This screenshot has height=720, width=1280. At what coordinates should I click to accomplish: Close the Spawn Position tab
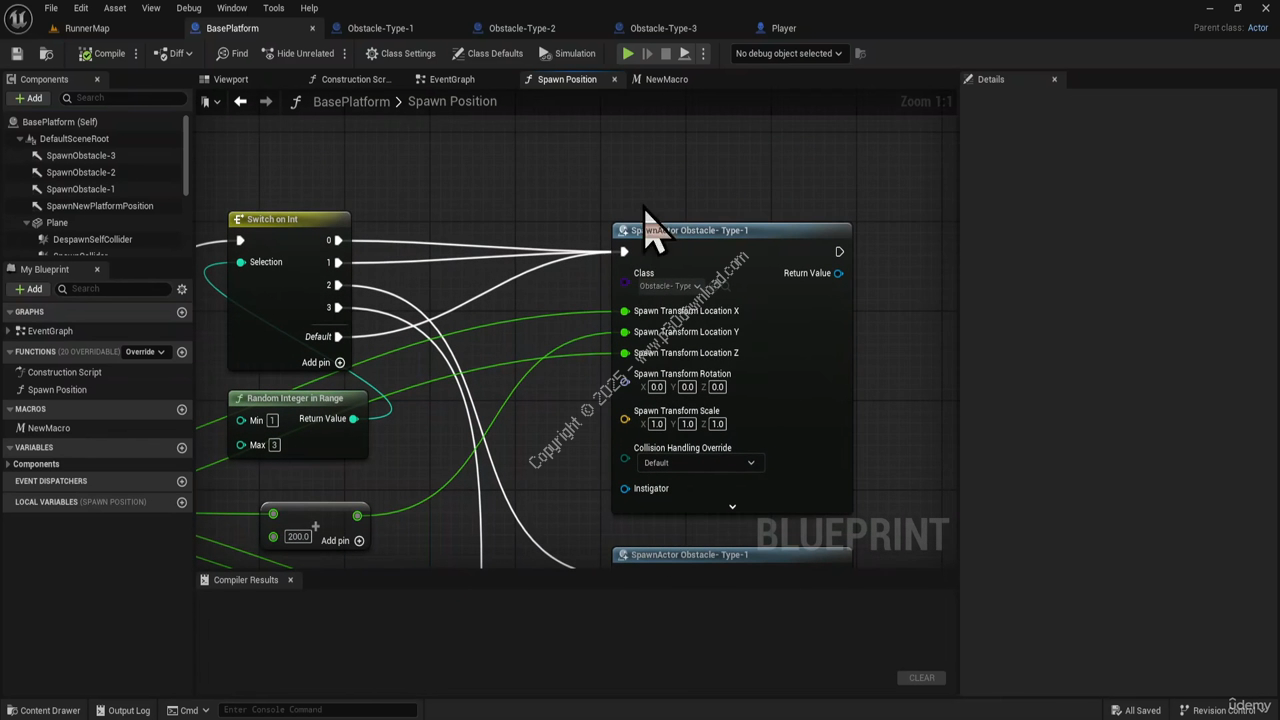pos(614,79)
